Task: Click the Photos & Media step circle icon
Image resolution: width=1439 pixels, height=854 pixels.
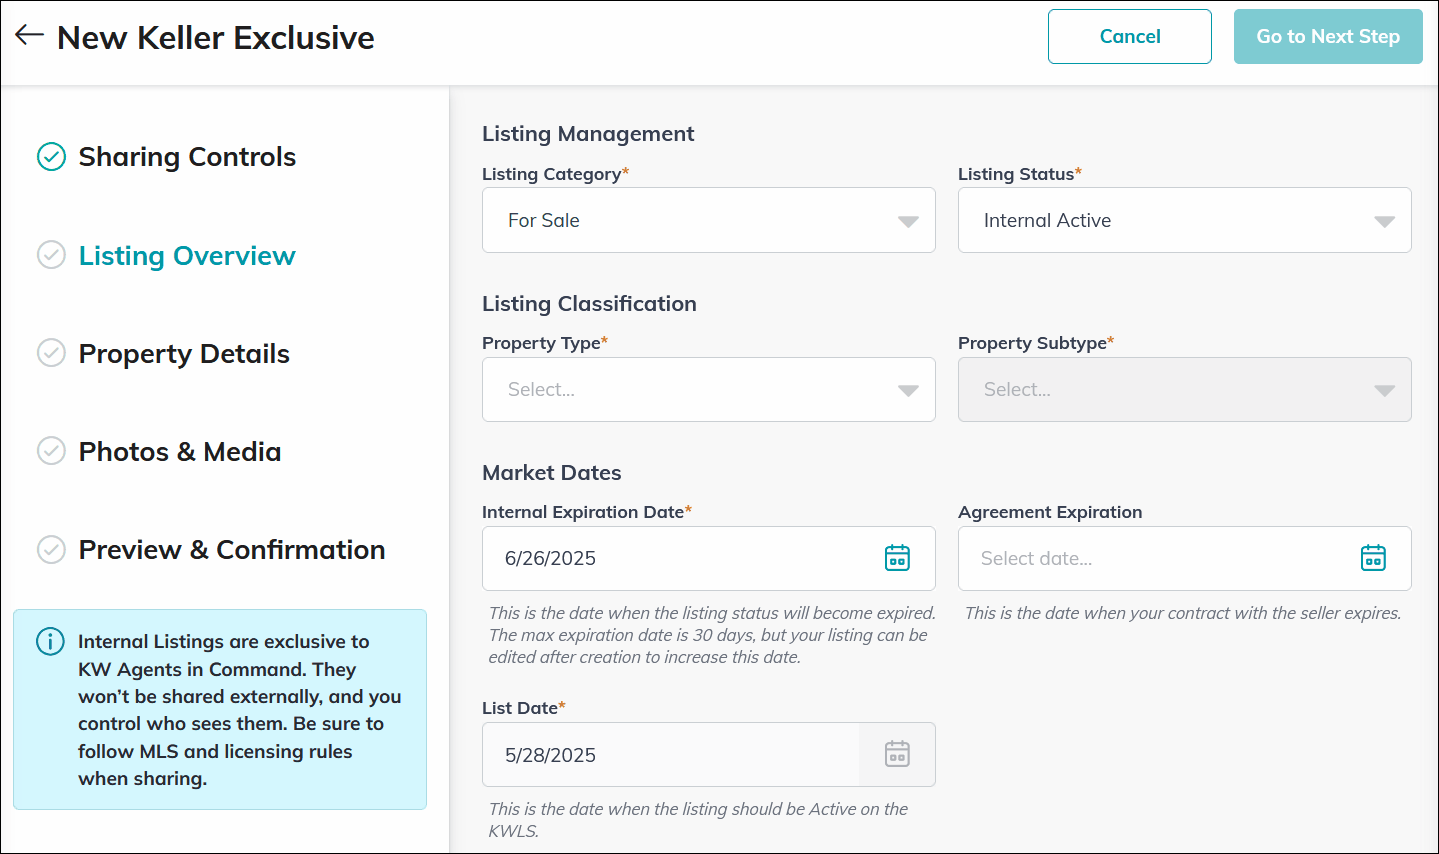Action: (51, 451)
